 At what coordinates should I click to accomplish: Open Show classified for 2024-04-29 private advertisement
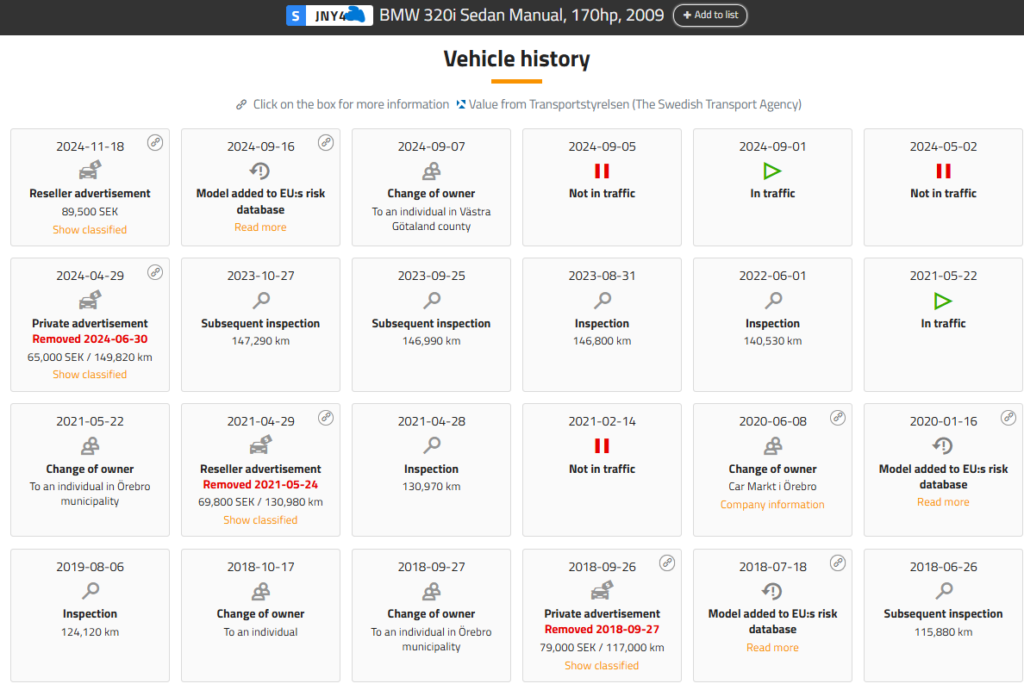click(x=90, y=375)
